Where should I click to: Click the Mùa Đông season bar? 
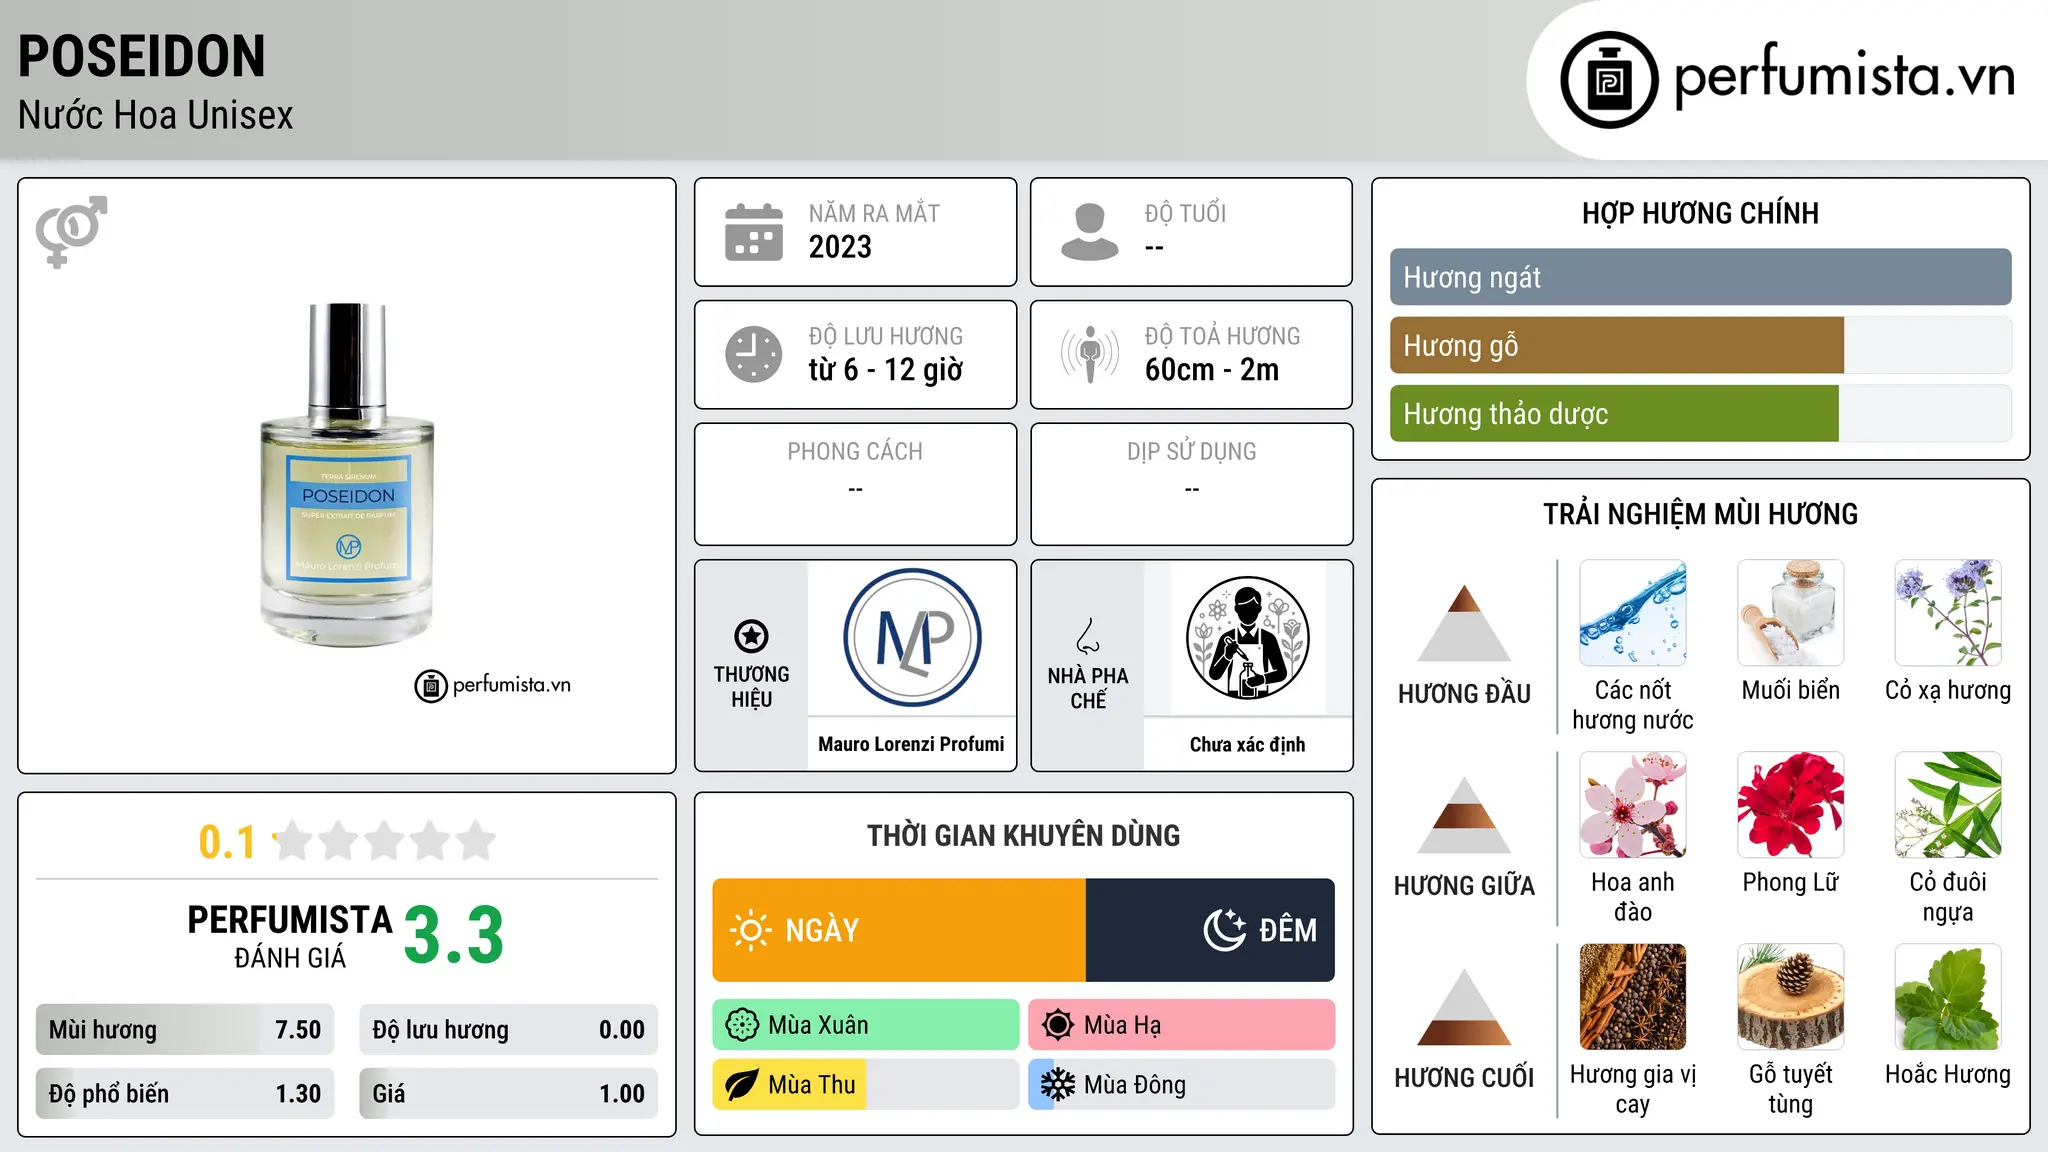pyautogui.click(x=1182, y=1085)
